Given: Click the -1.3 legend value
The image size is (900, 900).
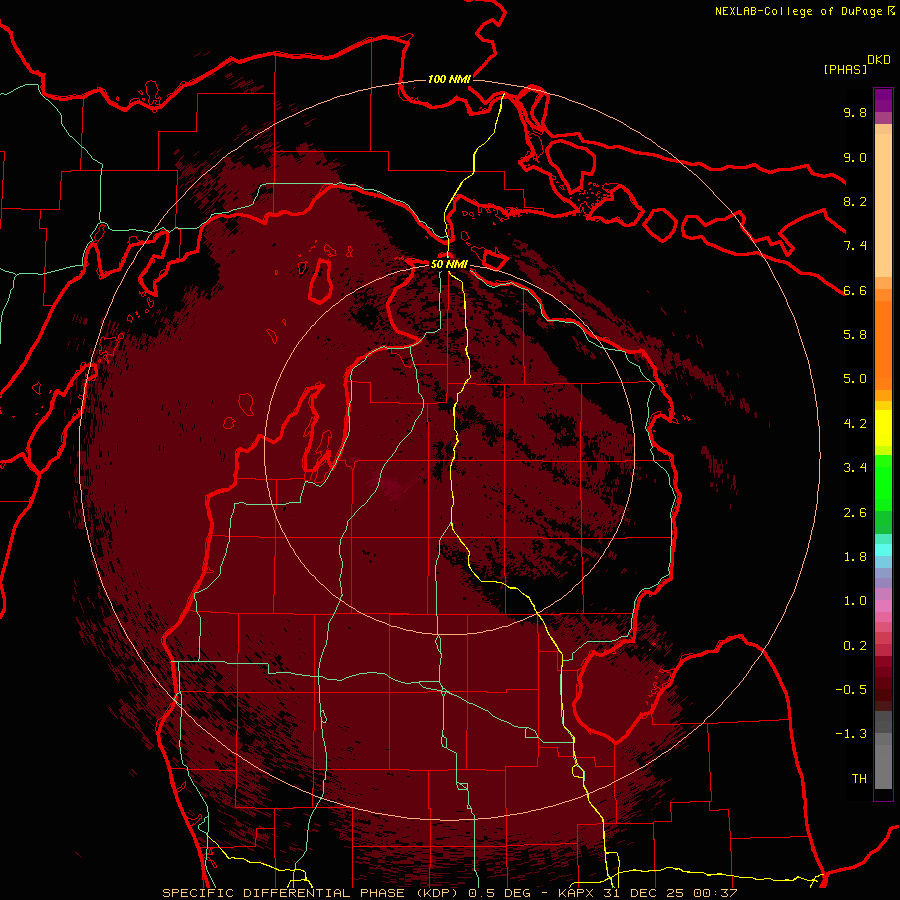Looking at the screenshot, I should point(851,734).
